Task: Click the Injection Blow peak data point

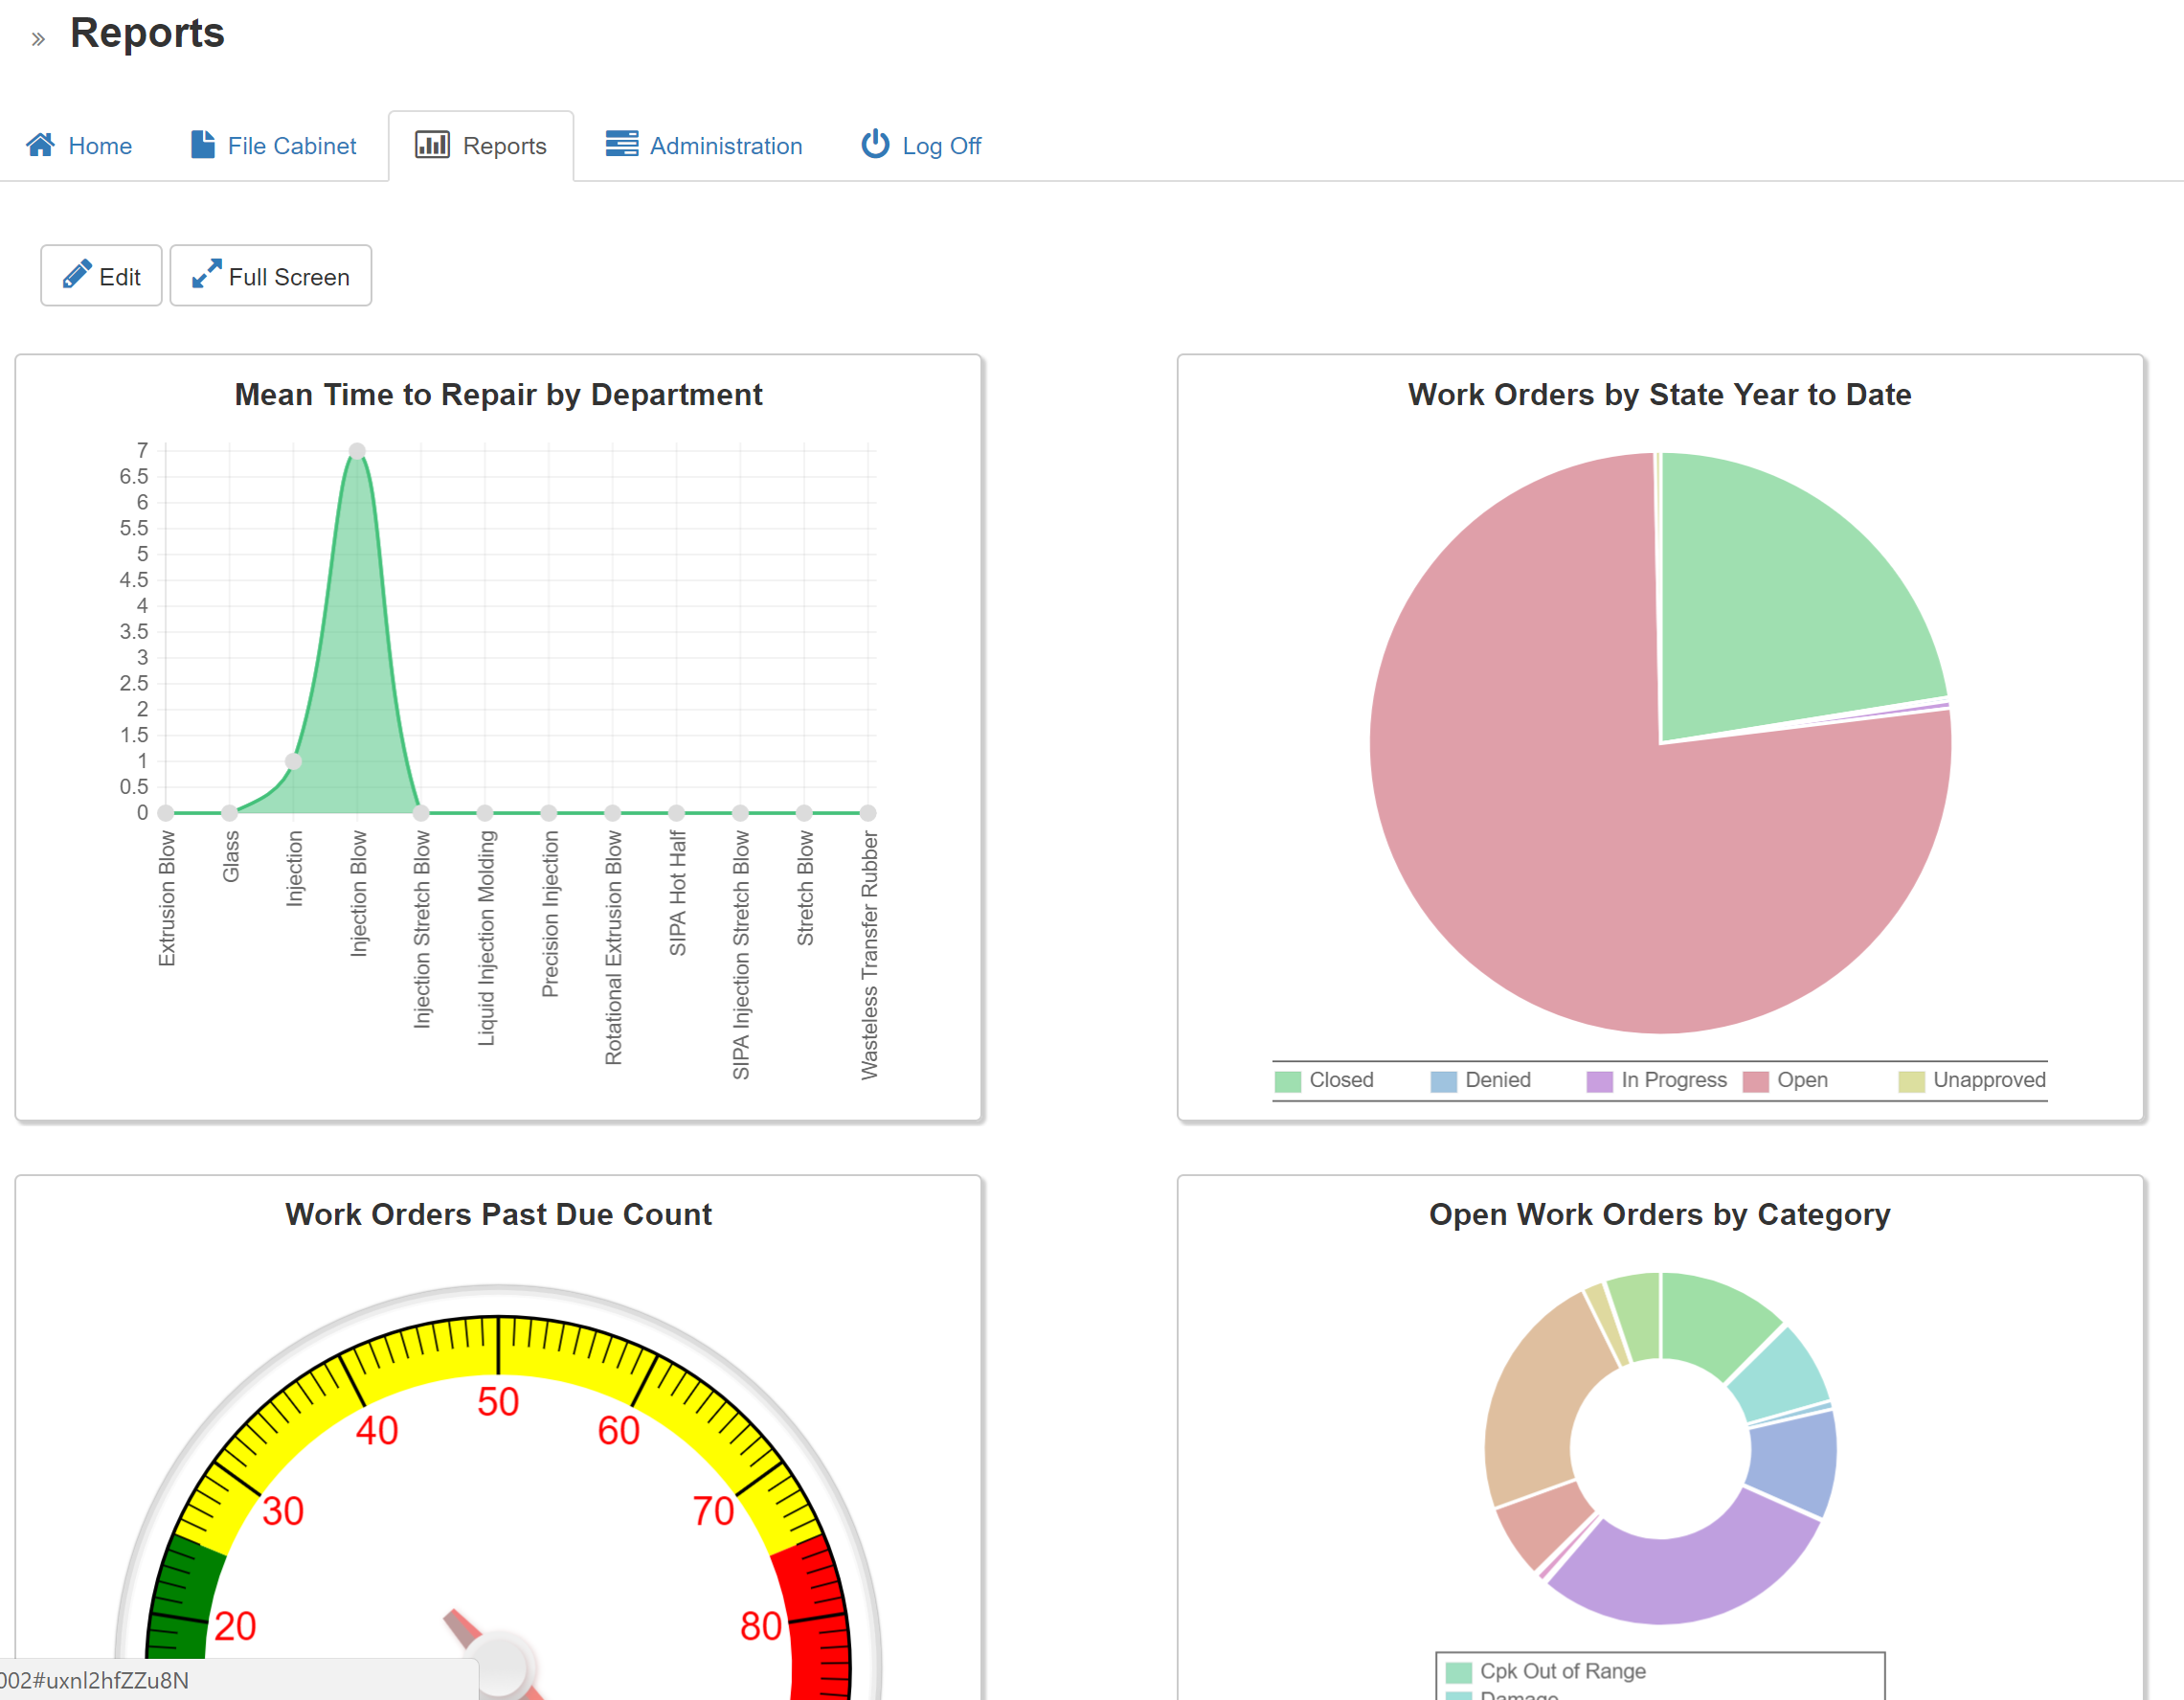Action: 357,451
